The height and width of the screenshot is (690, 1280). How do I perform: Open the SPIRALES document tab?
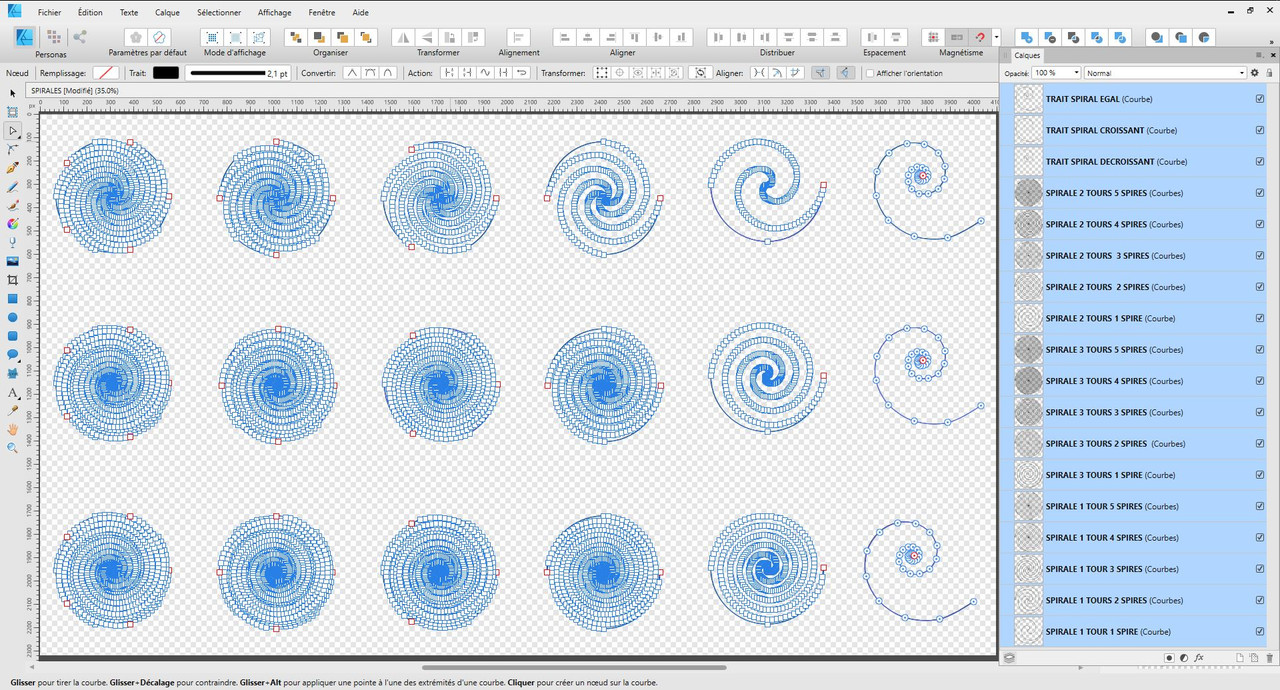pos(75,90)
